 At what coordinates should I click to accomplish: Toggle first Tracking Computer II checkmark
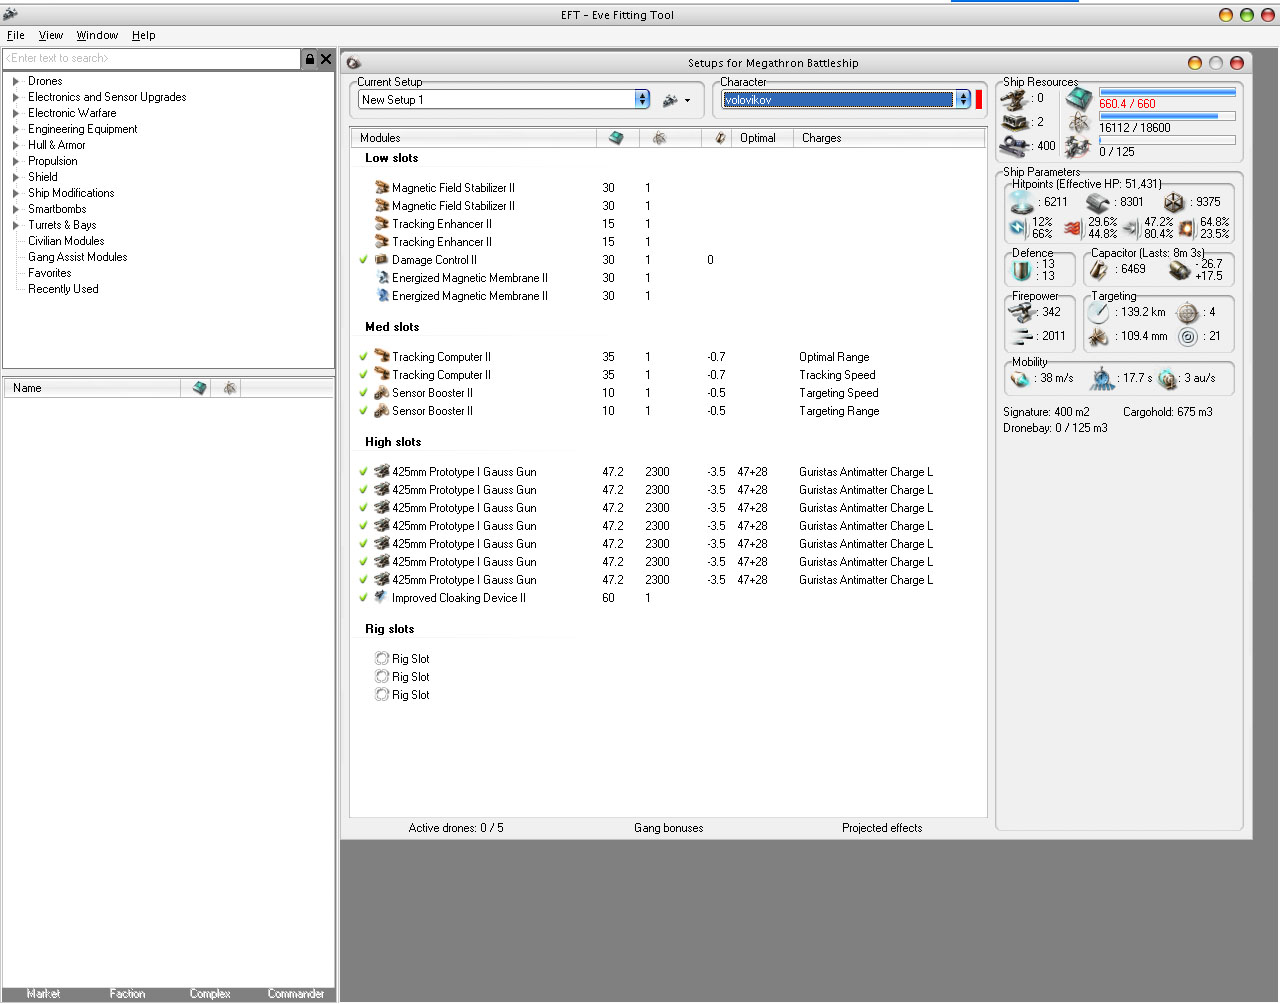[x=364, y=357]
